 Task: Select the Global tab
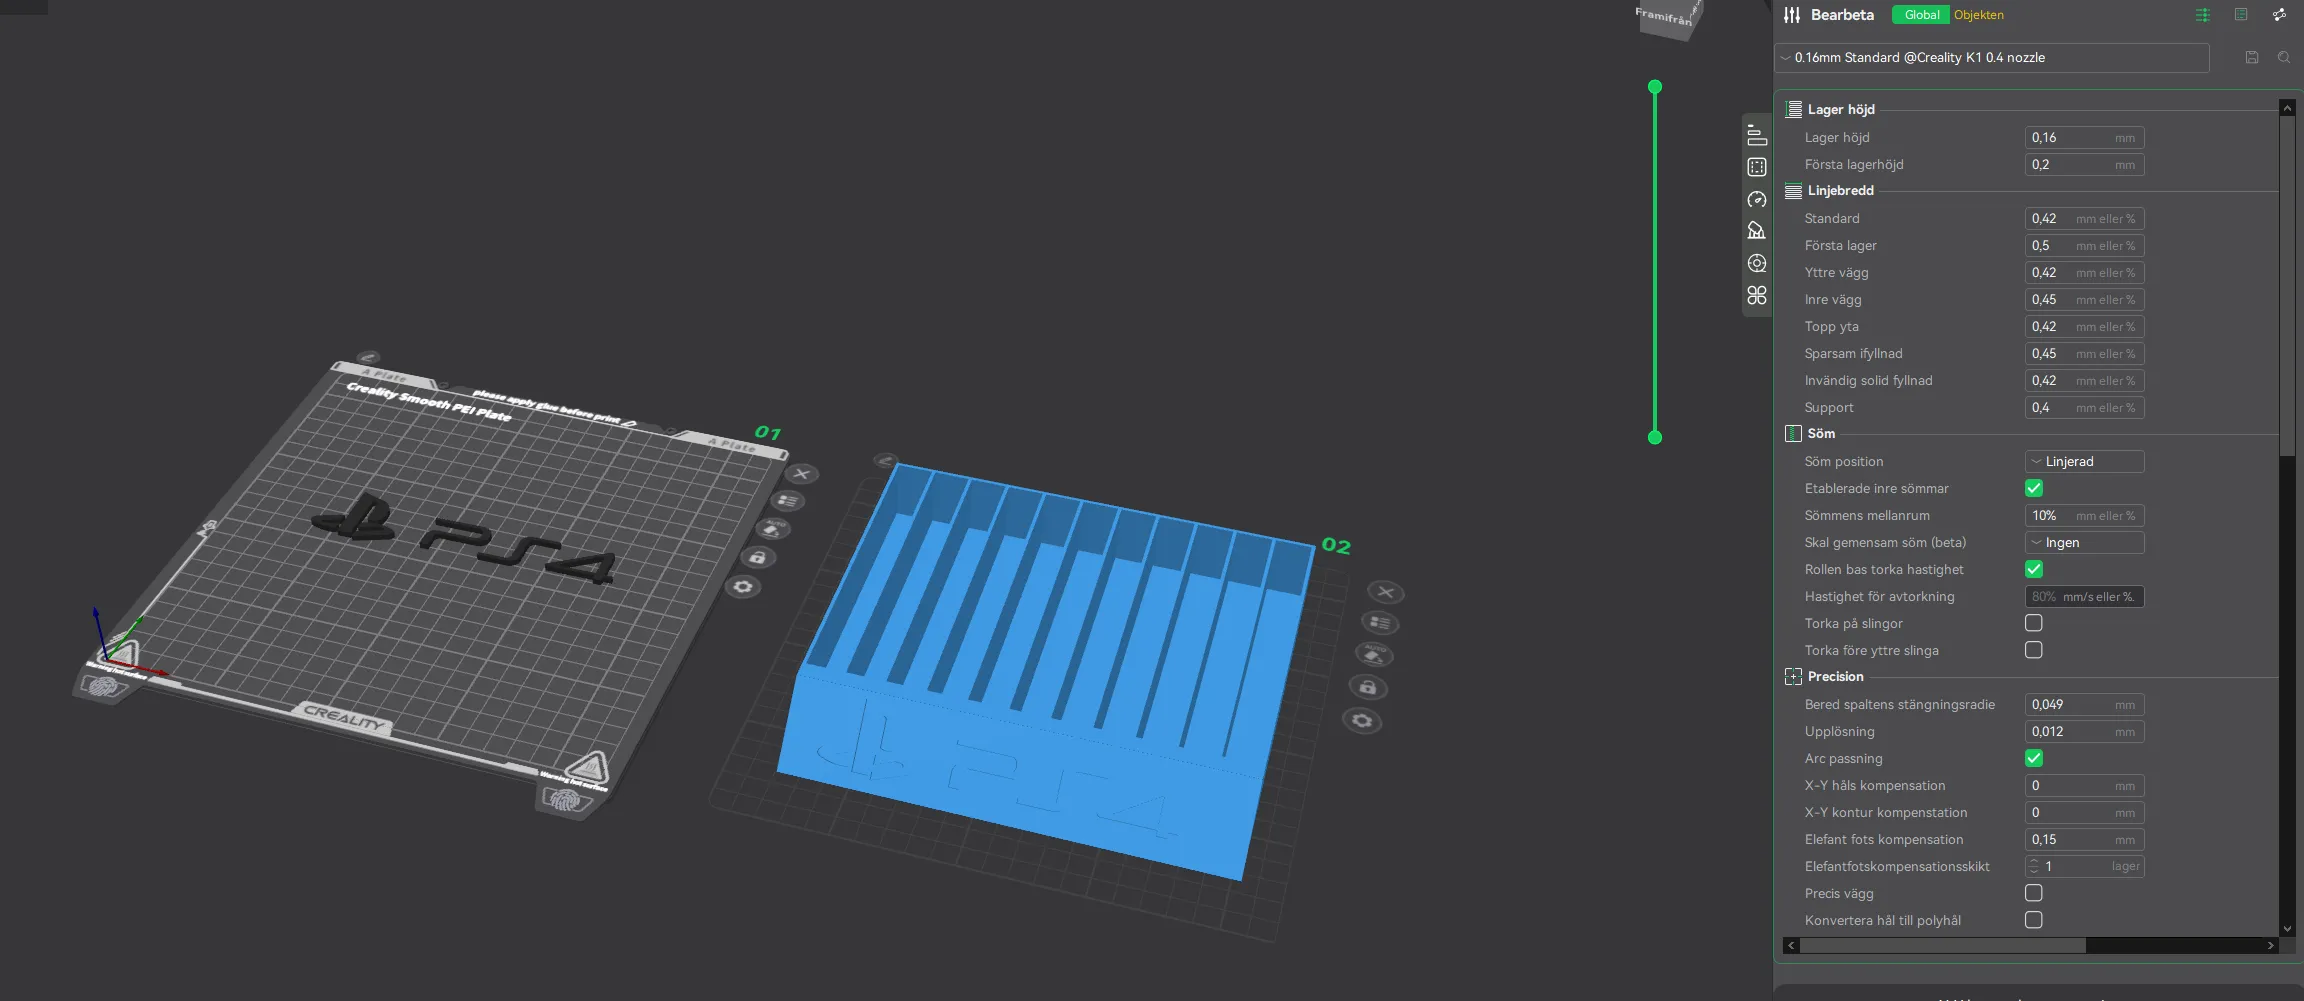click(x=1920, y=15)
